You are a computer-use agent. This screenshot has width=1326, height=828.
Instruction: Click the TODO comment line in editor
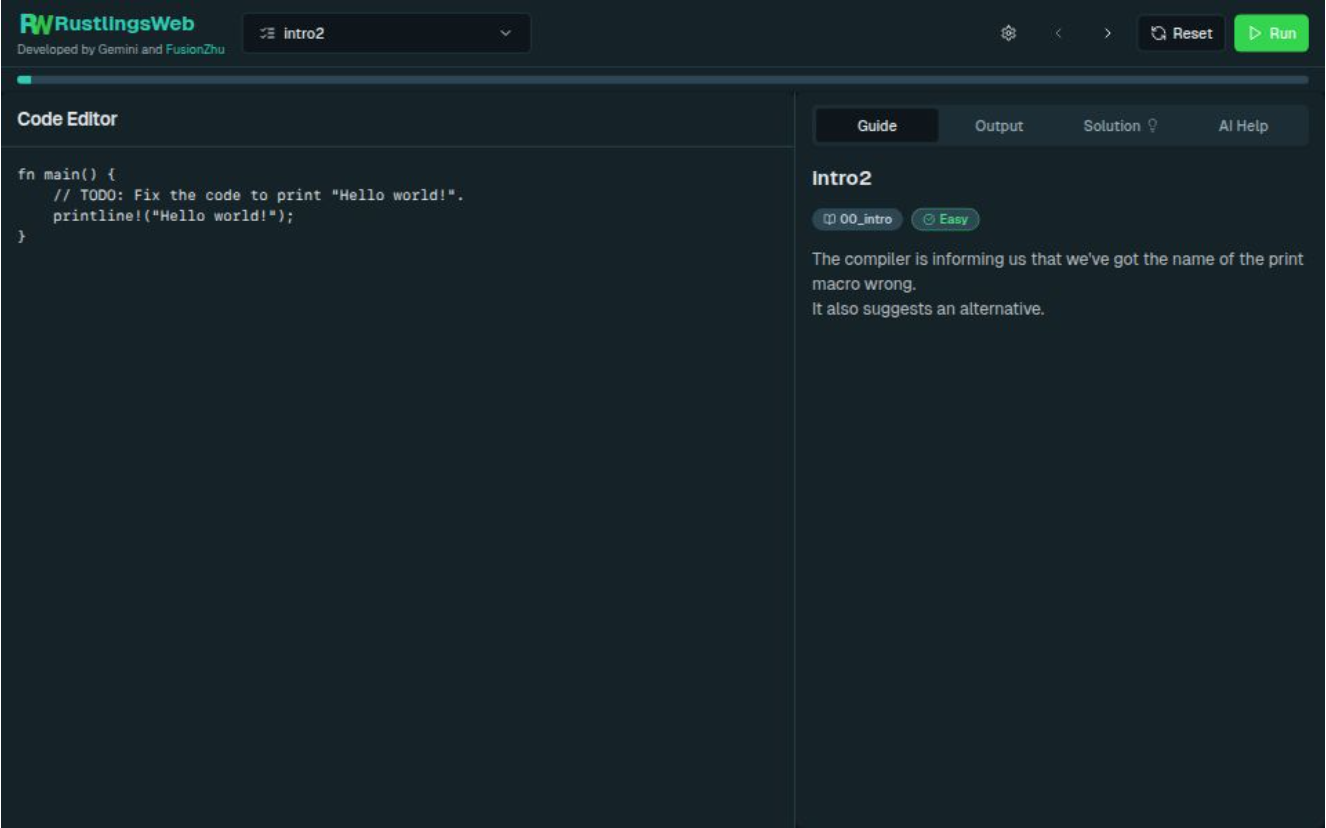click(258, 195)
